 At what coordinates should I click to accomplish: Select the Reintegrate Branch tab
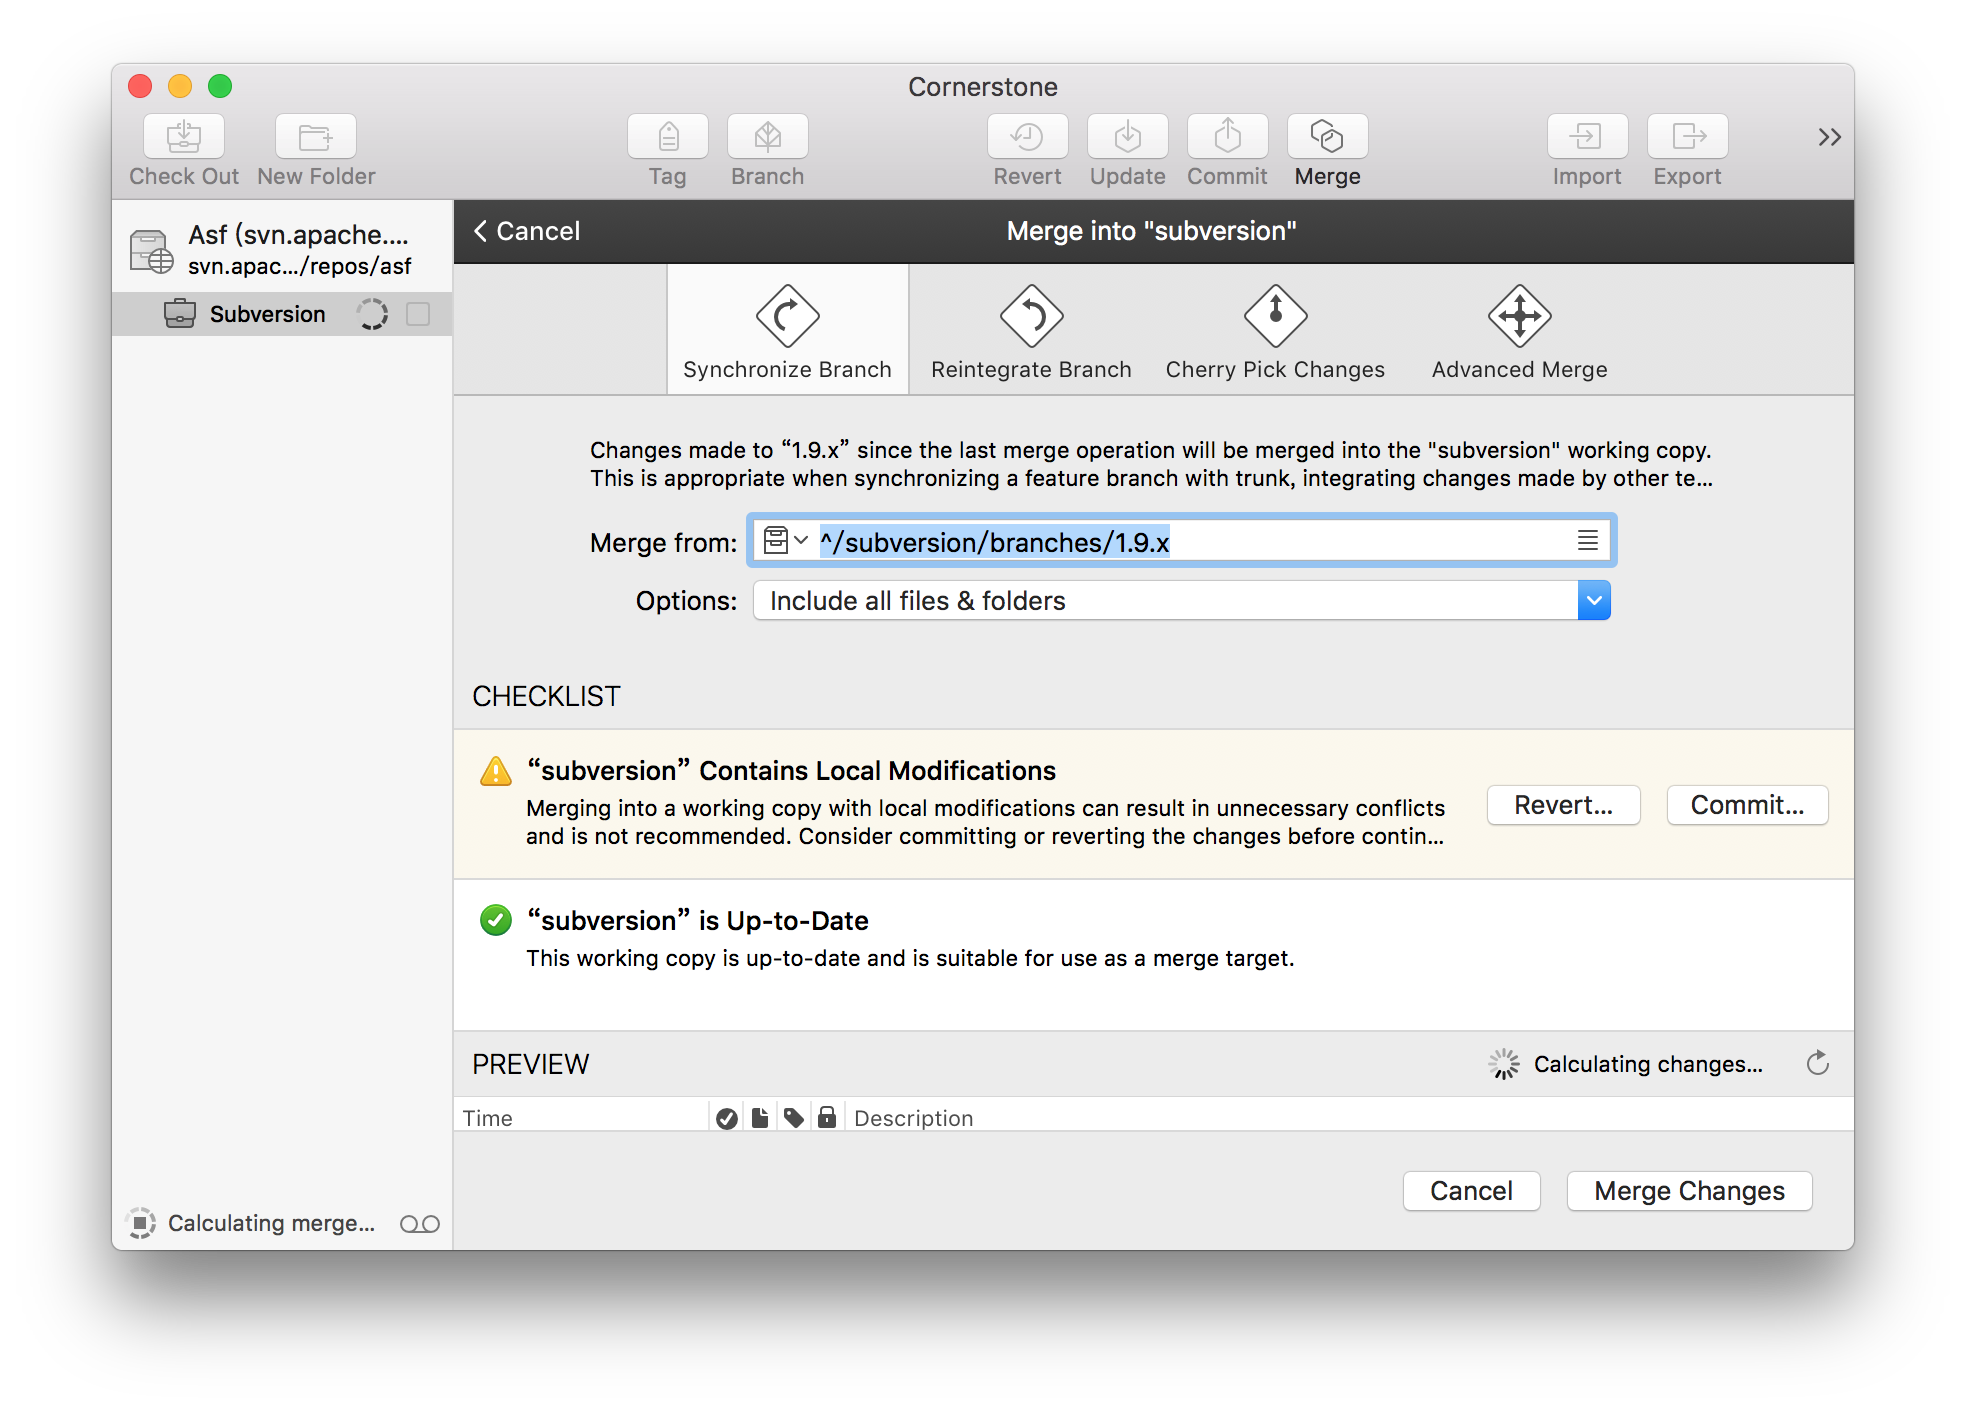tap(1030, 330)
